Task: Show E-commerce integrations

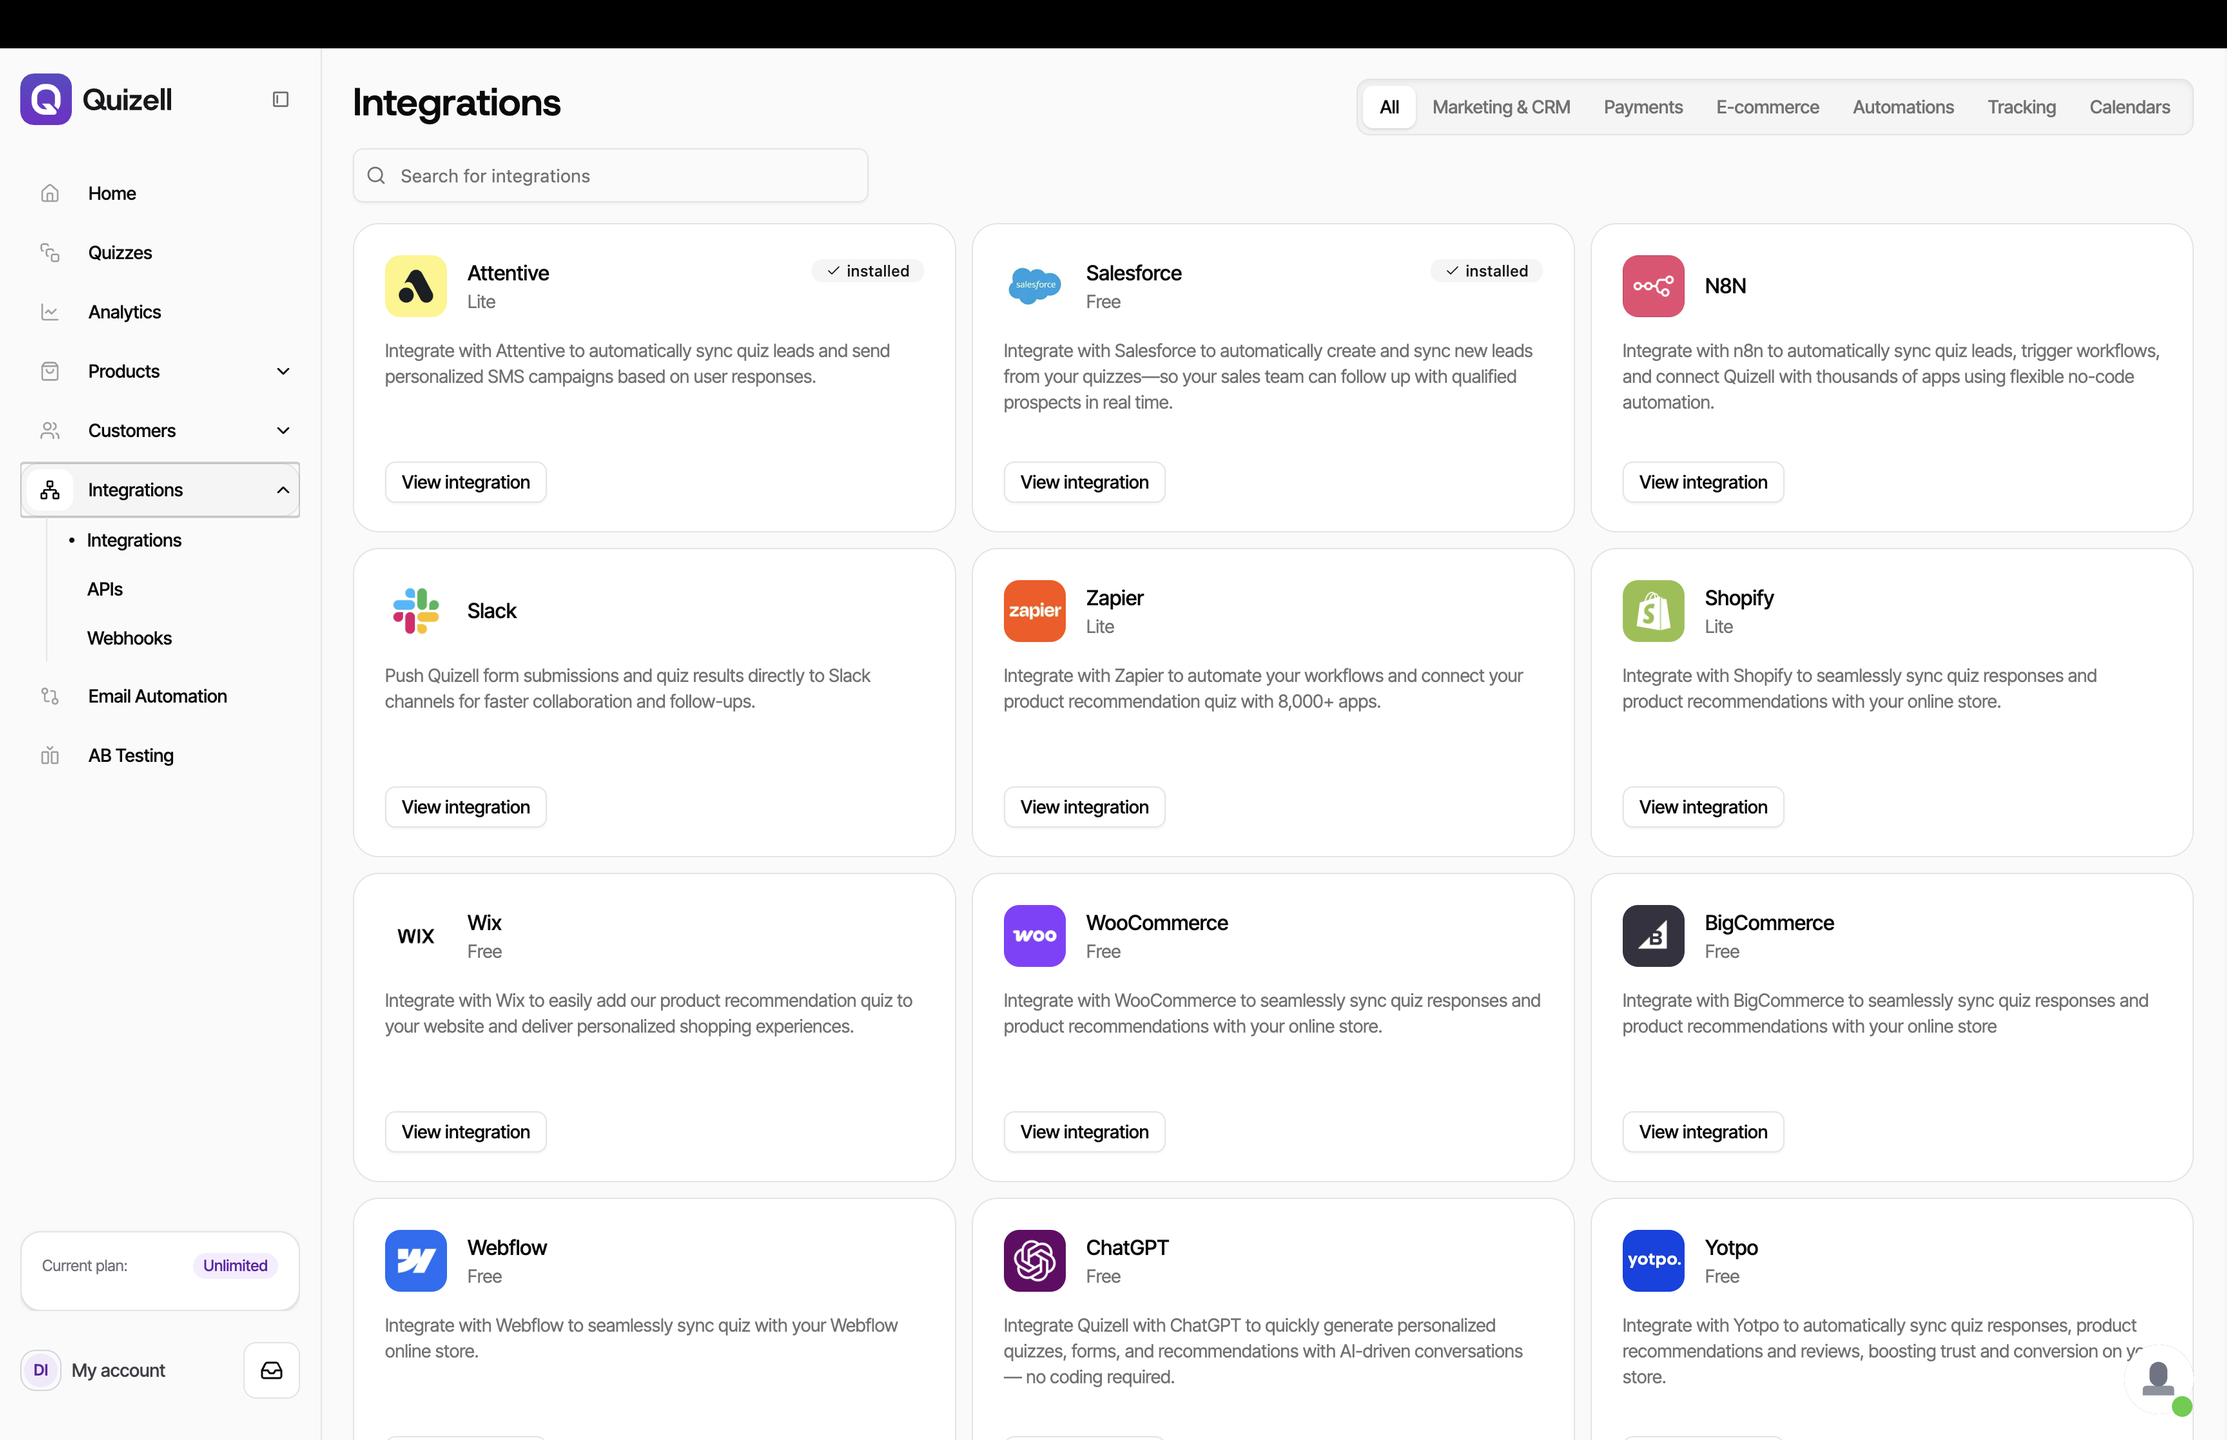Action: (x=1767, y=107)
